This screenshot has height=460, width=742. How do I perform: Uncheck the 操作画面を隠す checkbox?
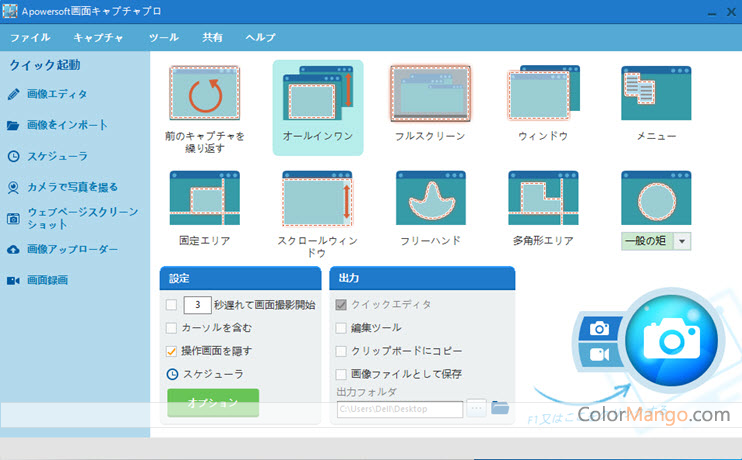tap(172, 351)
